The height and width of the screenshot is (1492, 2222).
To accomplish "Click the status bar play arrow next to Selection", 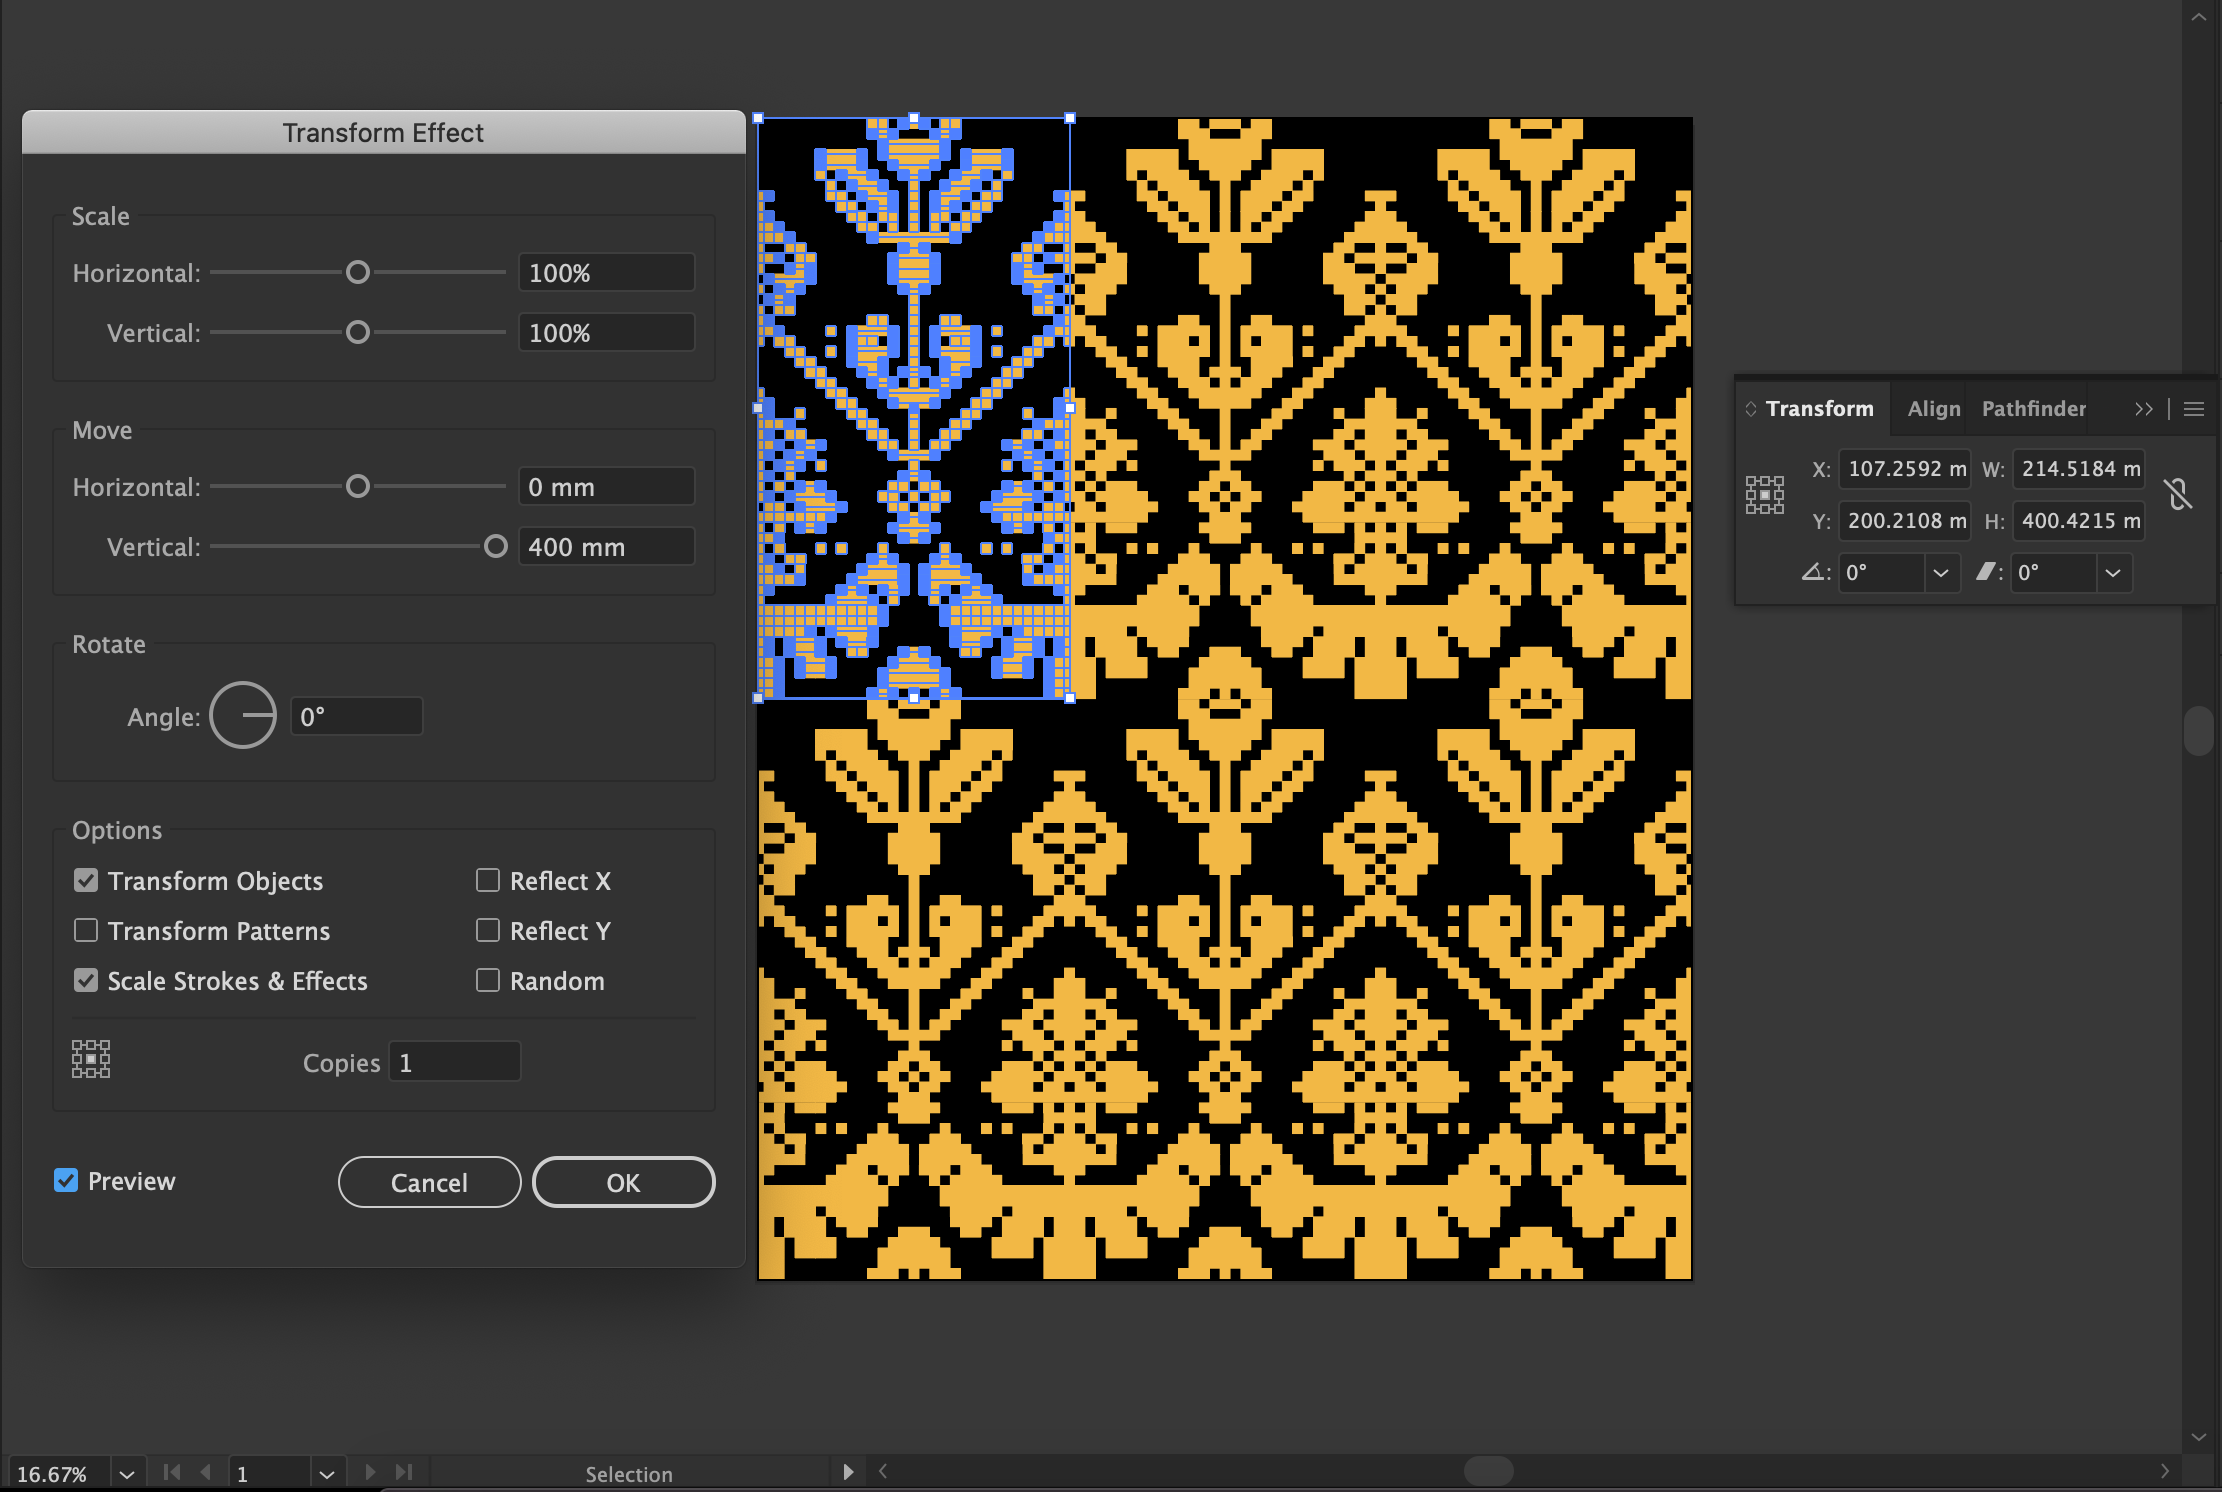I will pyautogui.click(x=848, y=1472).
